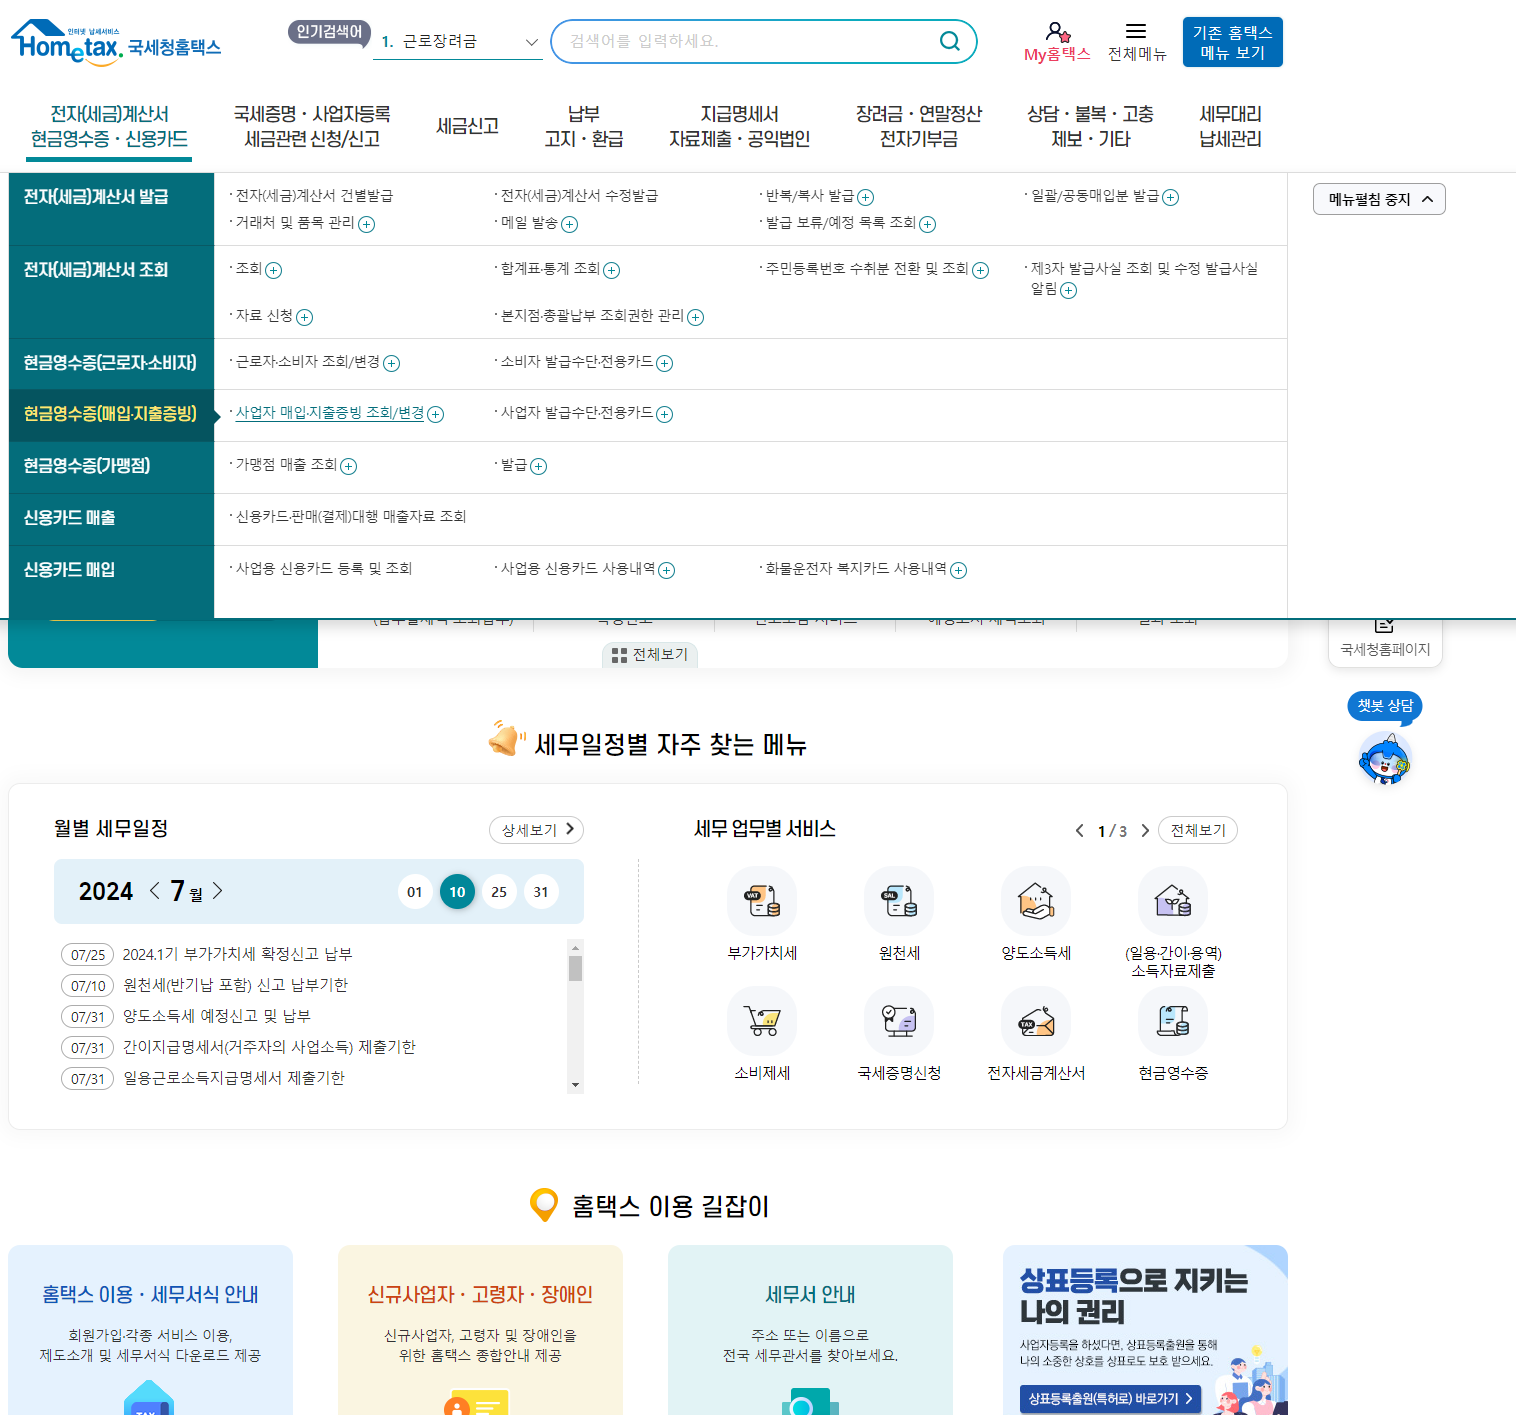Expand plus icon beside 메일 발송
1516x1415 pixels.
[570, 225]
